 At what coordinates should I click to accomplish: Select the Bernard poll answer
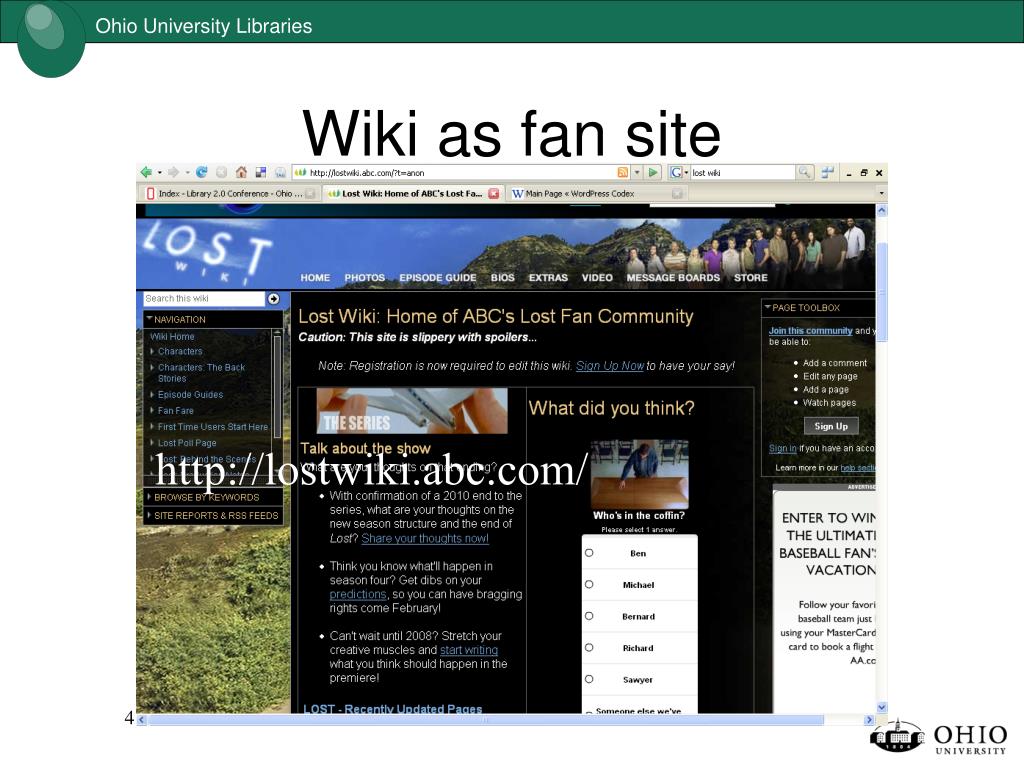point(589,616)
